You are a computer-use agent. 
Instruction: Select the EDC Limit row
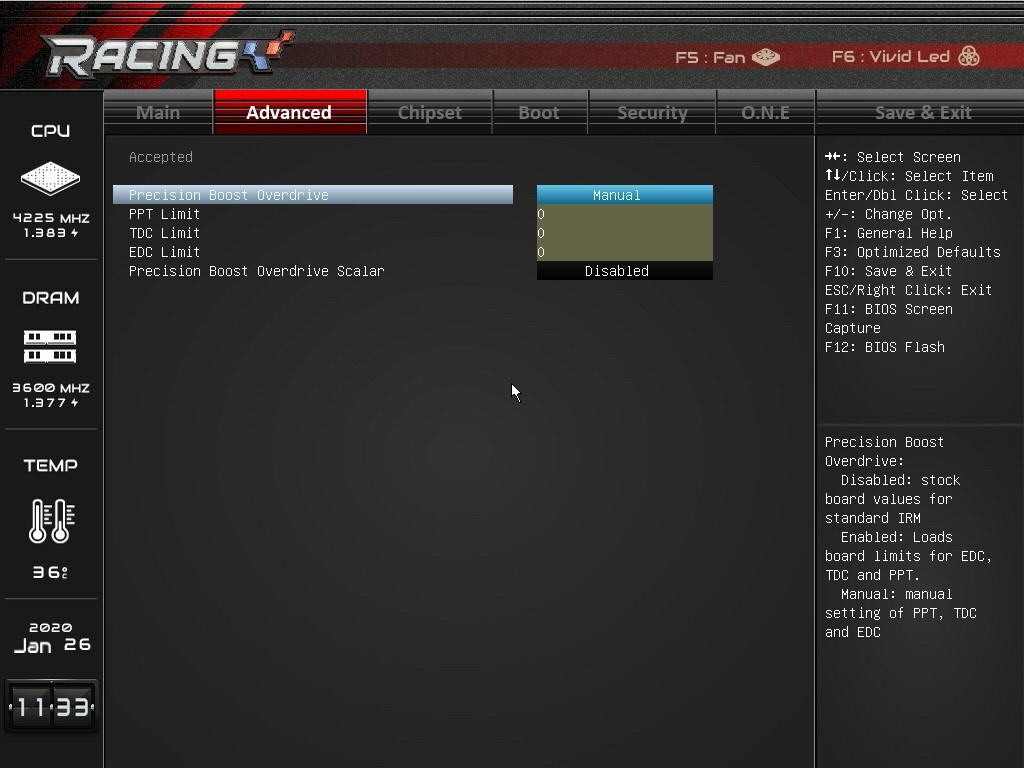[x=313, y=252]
